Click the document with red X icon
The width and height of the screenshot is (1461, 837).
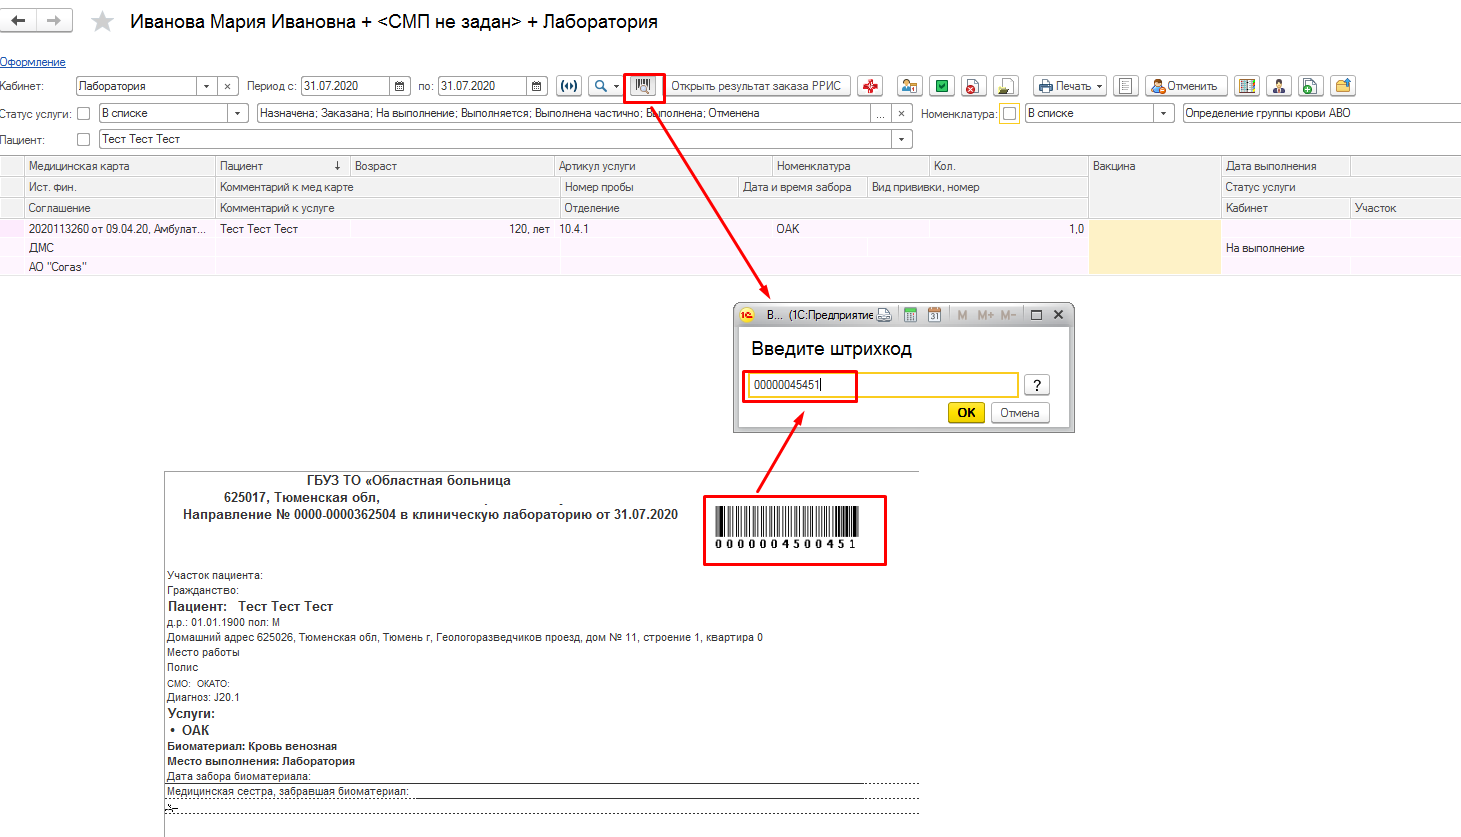(973, 87)
